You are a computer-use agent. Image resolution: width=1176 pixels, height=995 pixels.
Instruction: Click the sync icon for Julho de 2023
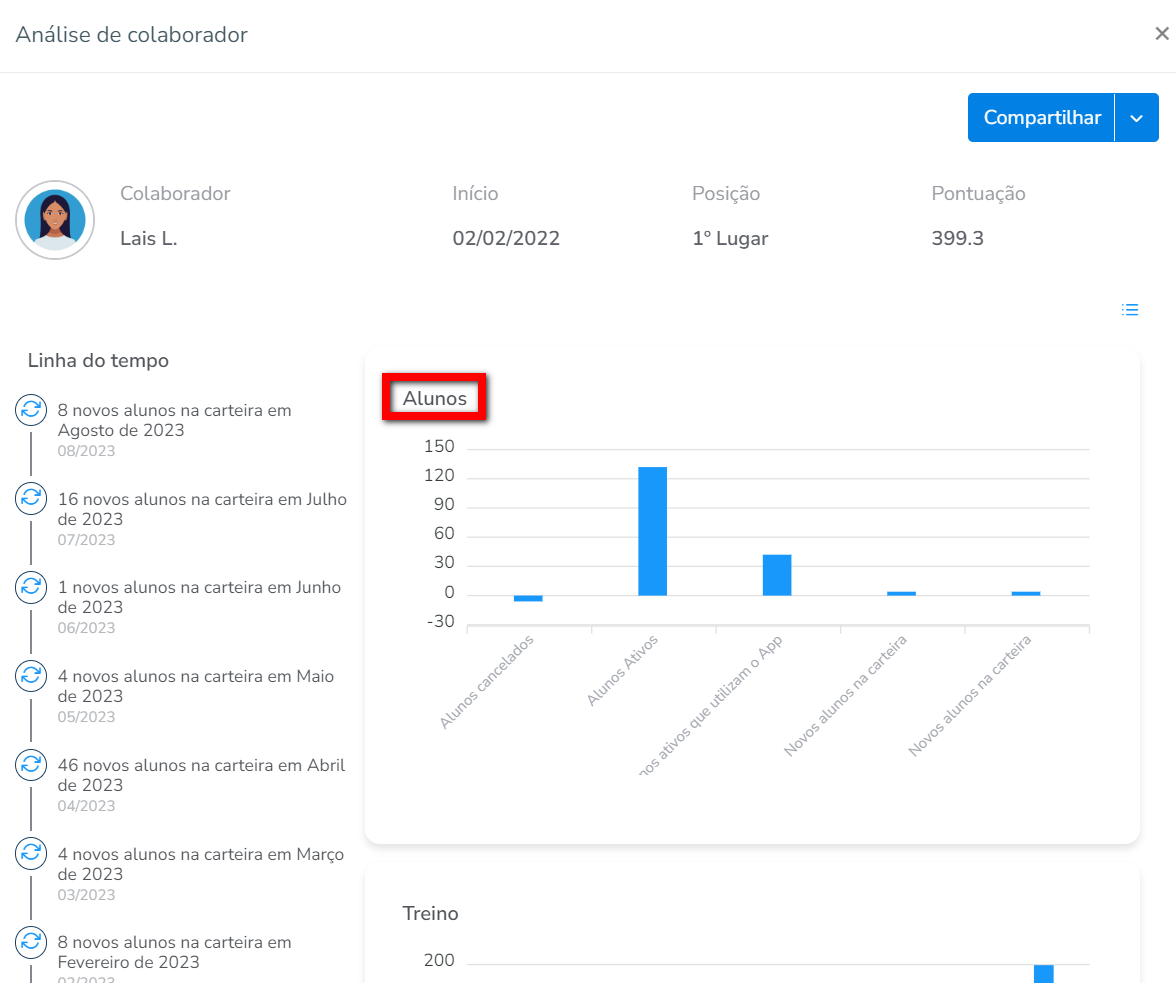point(31,498)
